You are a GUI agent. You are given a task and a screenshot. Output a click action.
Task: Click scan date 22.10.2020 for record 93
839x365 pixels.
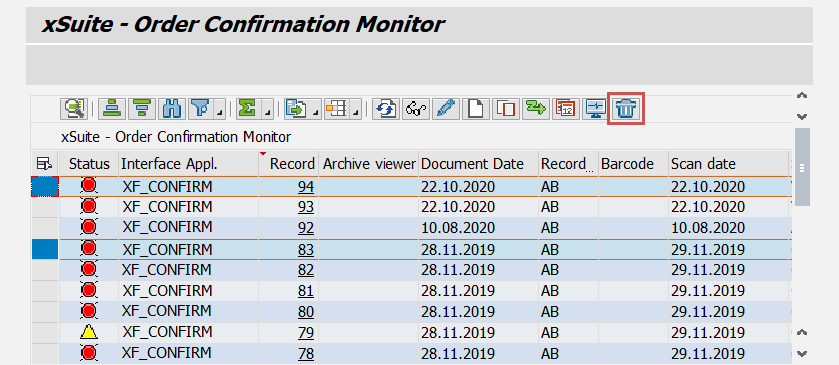708,207
